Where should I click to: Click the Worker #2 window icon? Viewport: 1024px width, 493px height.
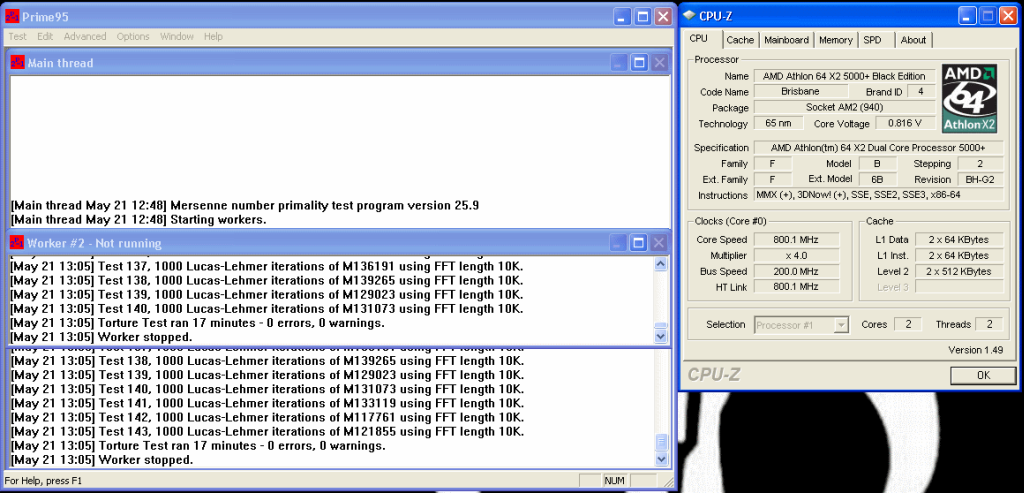[17, 243]
